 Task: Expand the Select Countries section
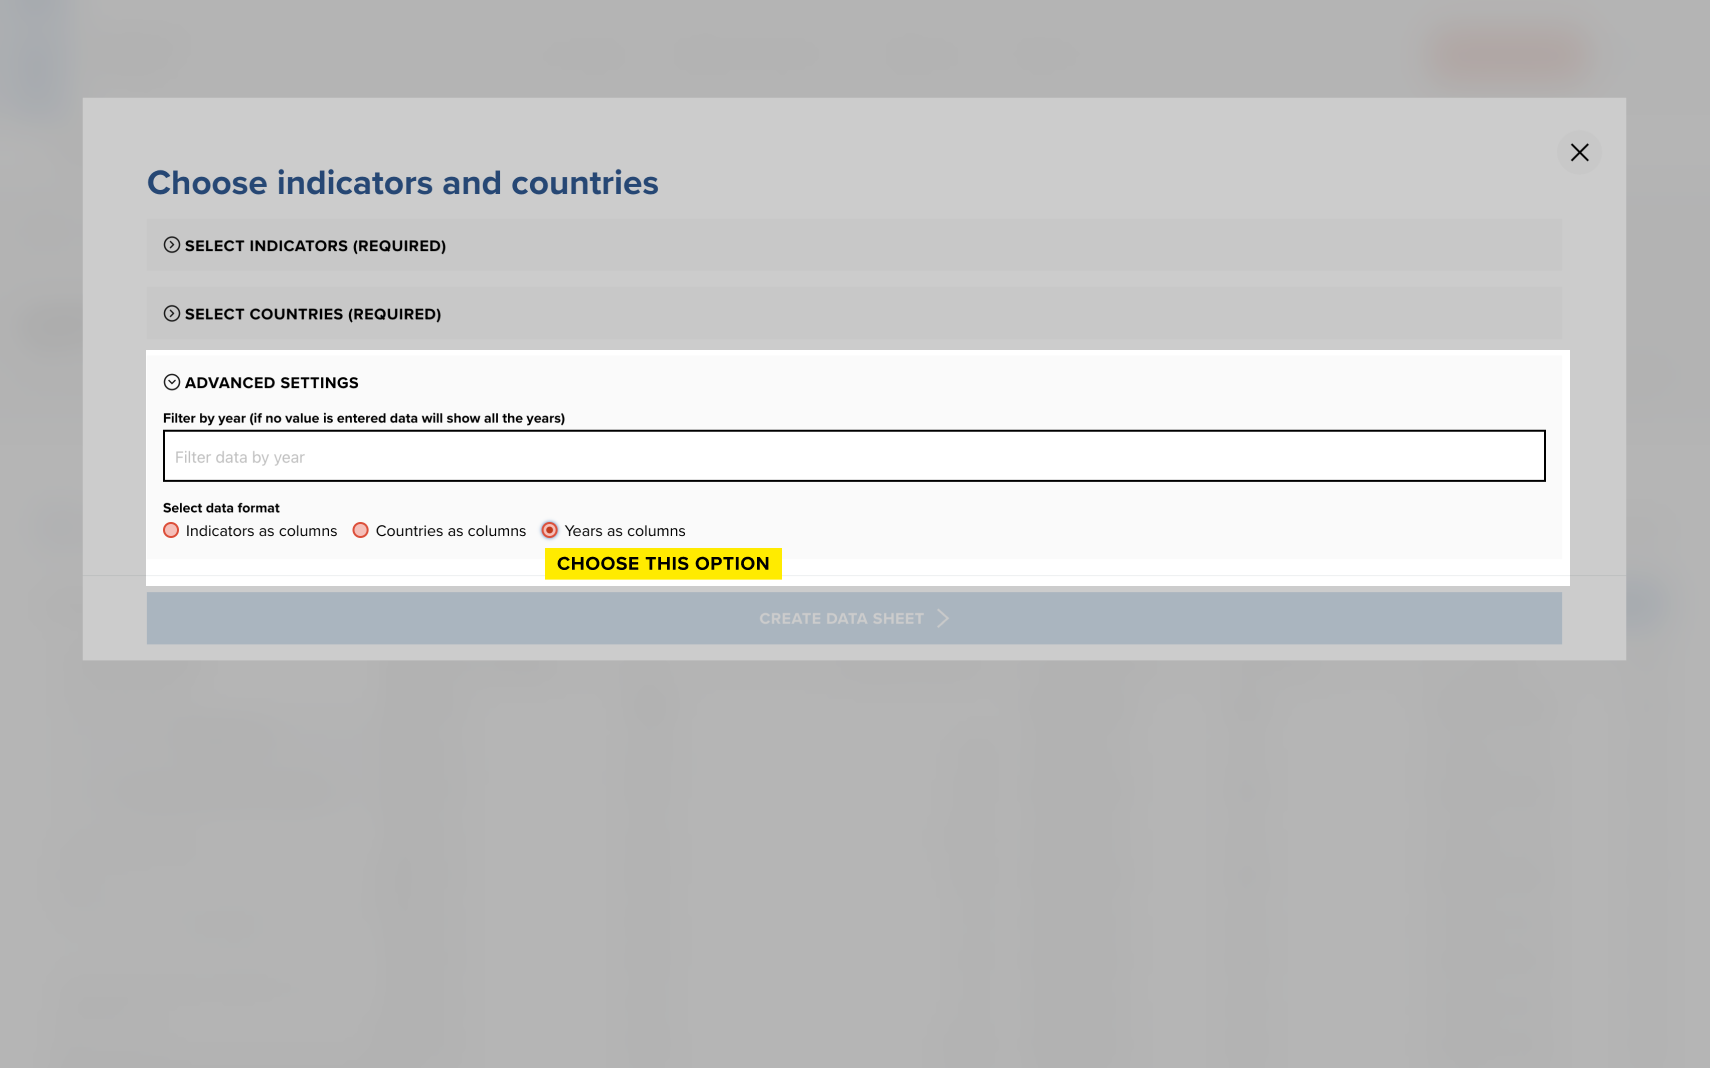point(854,314)
